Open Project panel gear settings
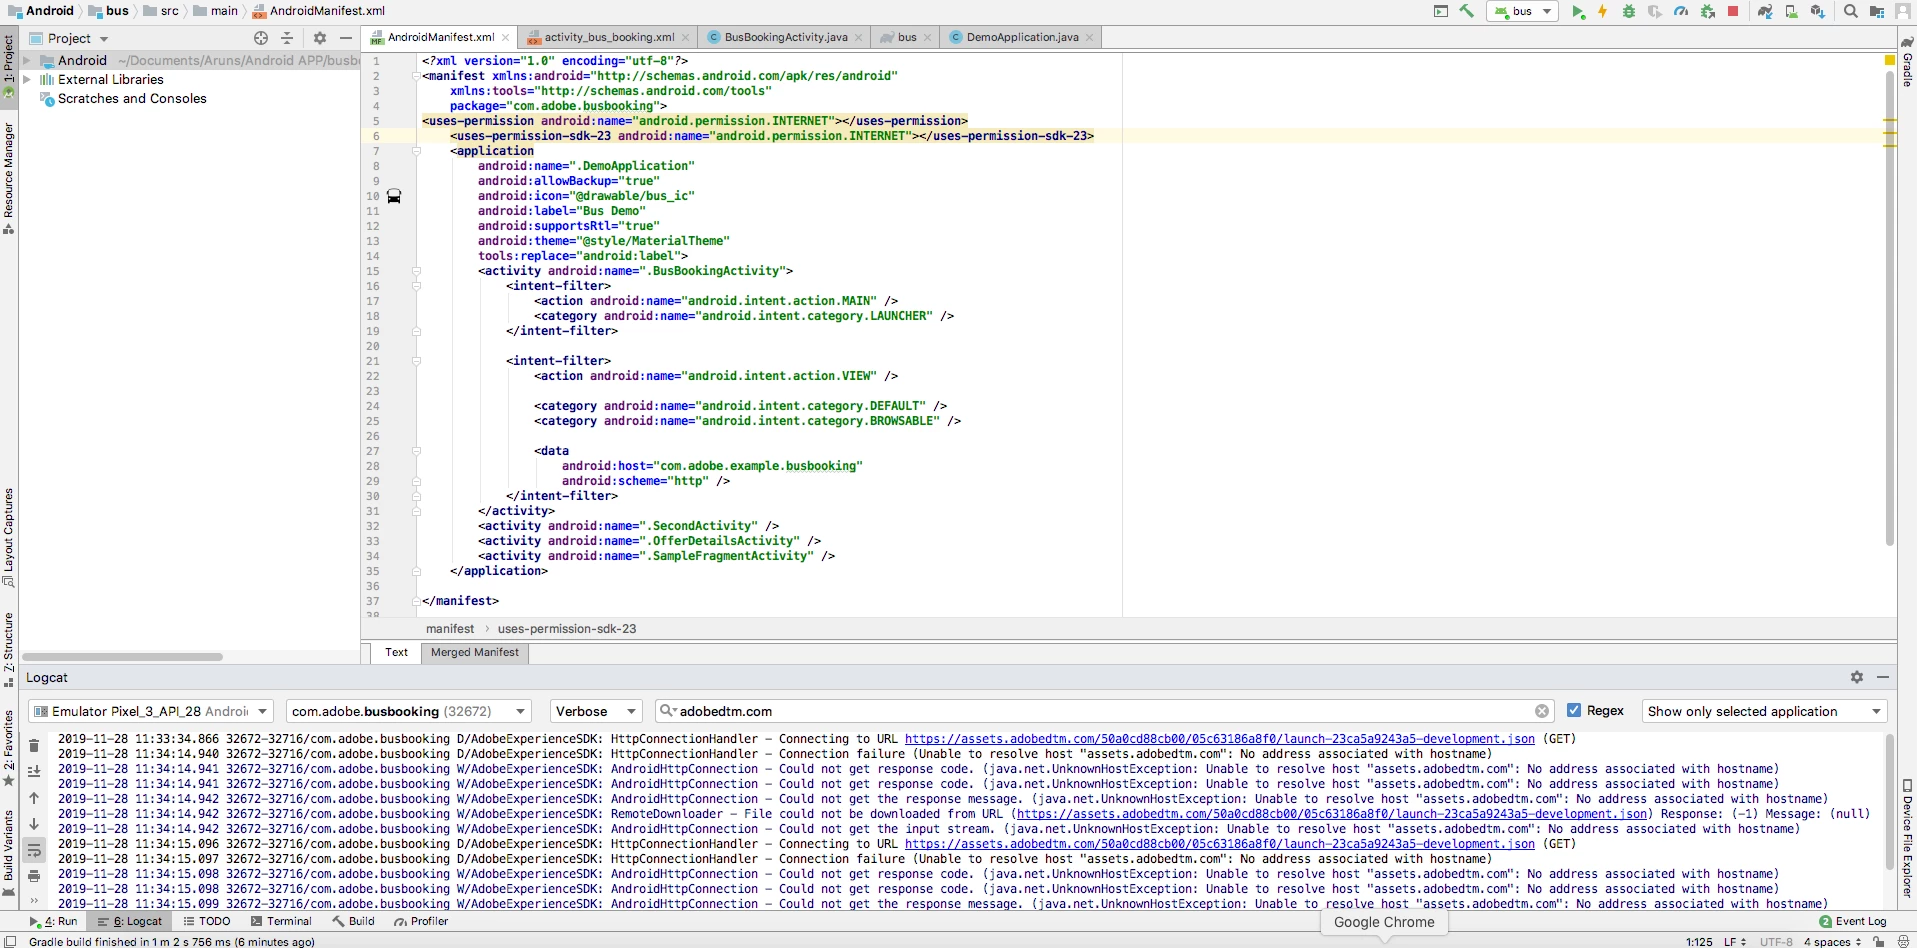This screenshot has height=948, width=1917. click(x=320, y=38)
